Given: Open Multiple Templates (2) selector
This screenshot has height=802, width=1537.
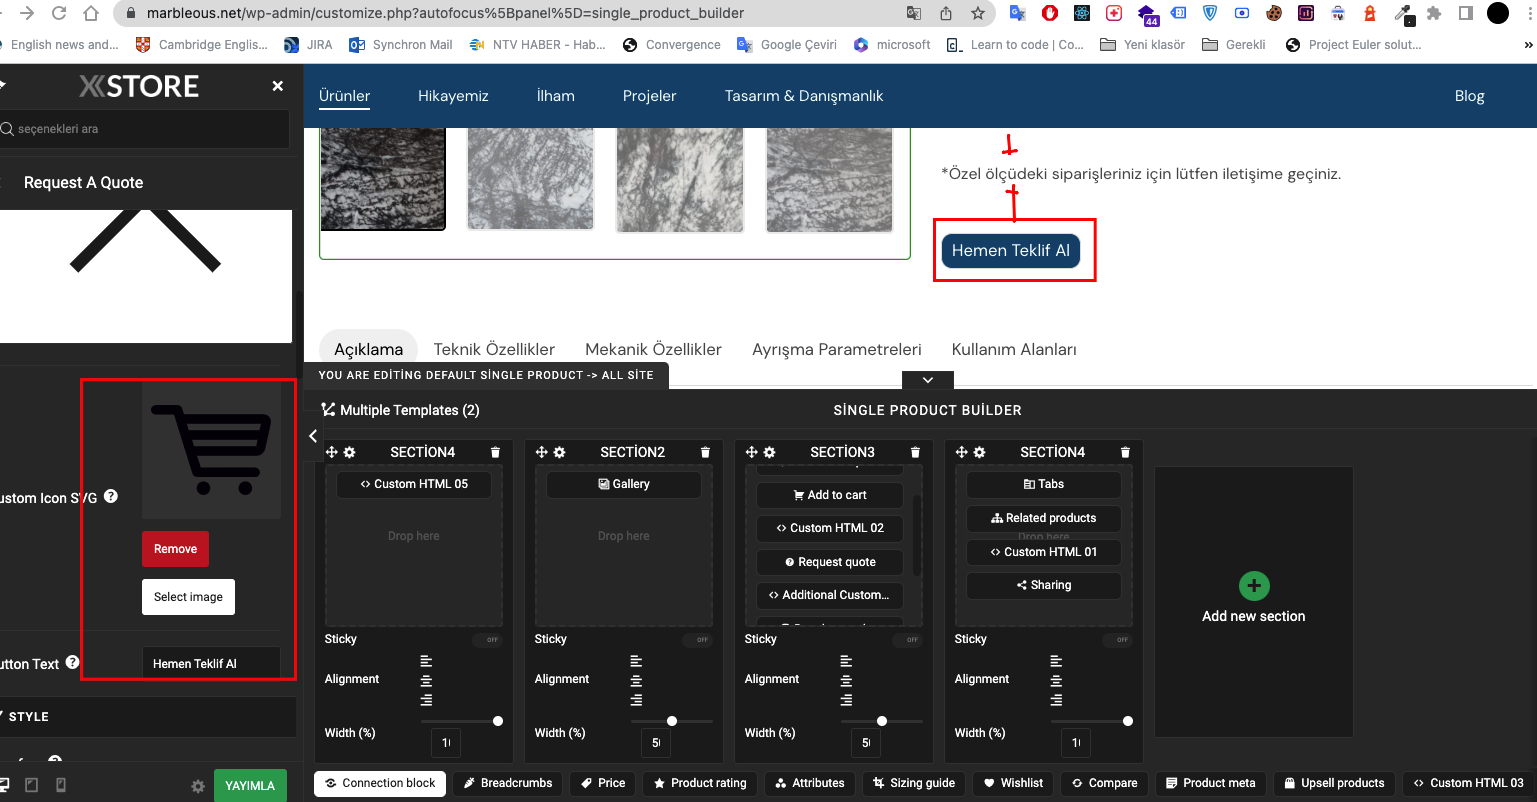Looking at the screenshot, I should [x=401, y=410].
